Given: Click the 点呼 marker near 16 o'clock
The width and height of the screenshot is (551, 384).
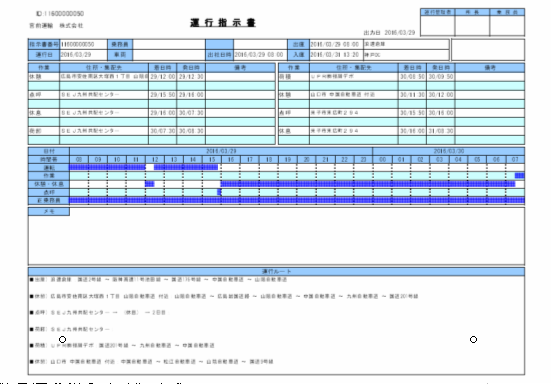Looking at the screenshot, I should point(219,192).
